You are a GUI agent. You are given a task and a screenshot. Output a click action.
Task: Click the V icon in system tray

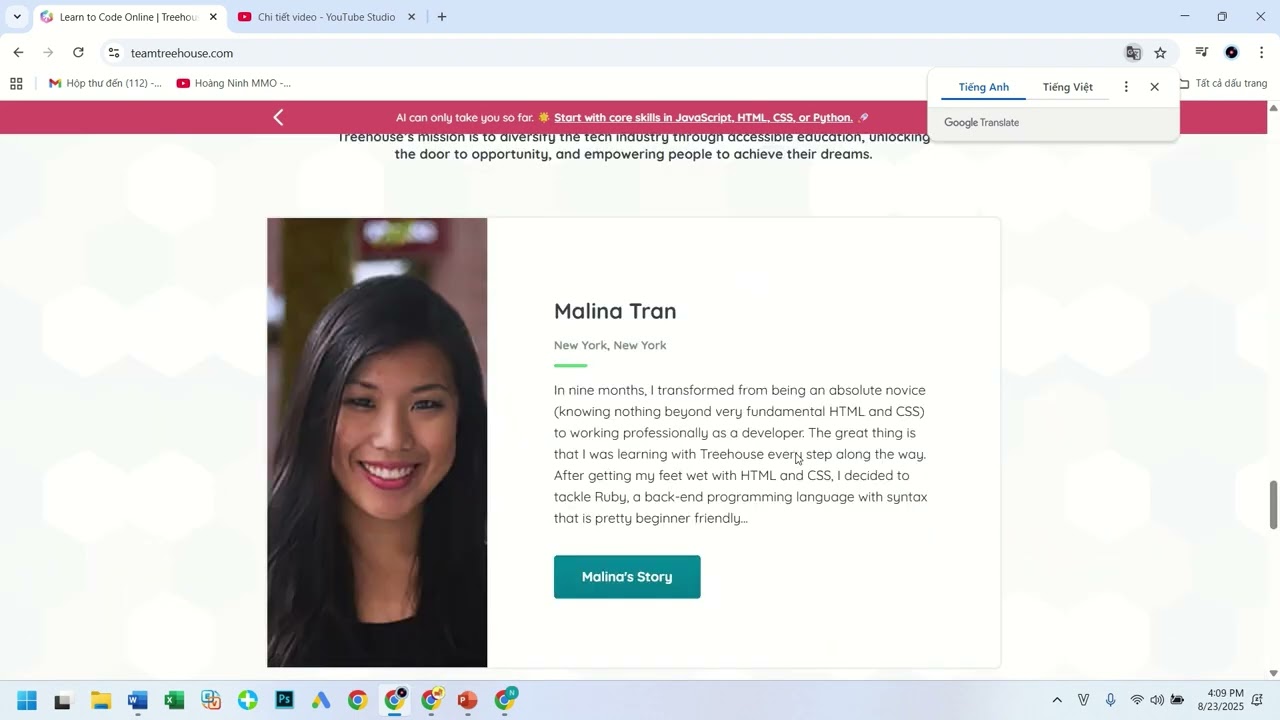click(1083, 700)
